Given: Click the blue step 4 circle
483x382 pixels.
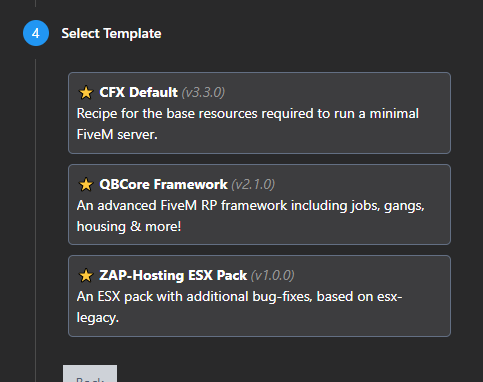Looking at the screenshot, I should [36, 33].
